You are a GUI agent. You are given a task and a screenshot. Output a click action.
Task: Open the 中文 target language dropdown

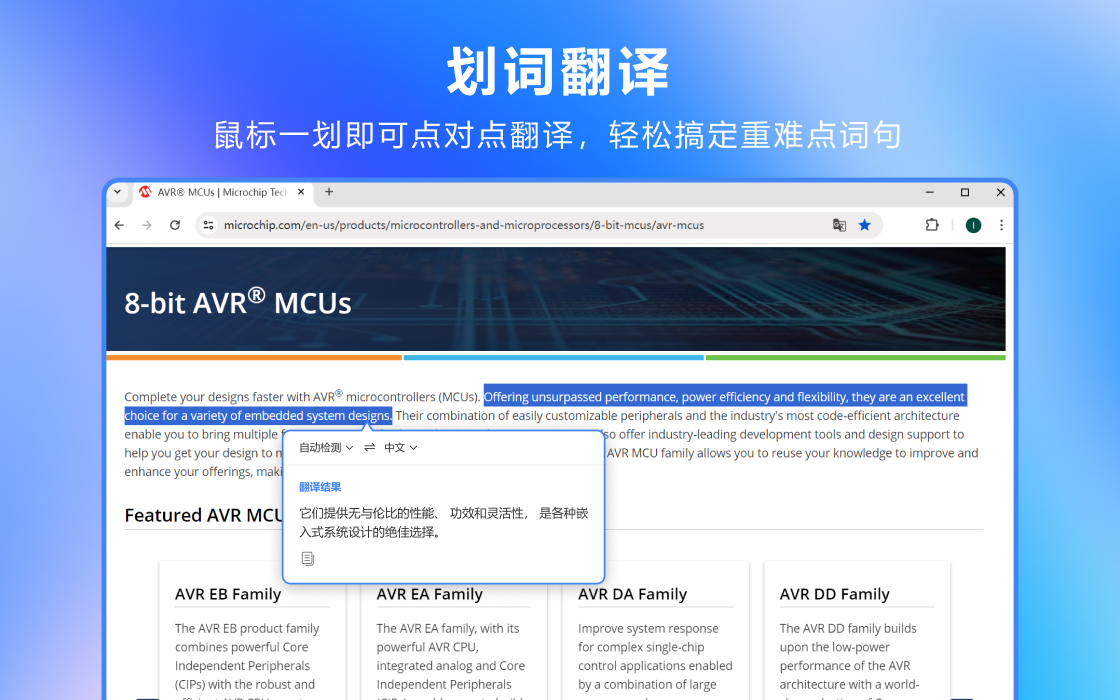click(401, 447)
